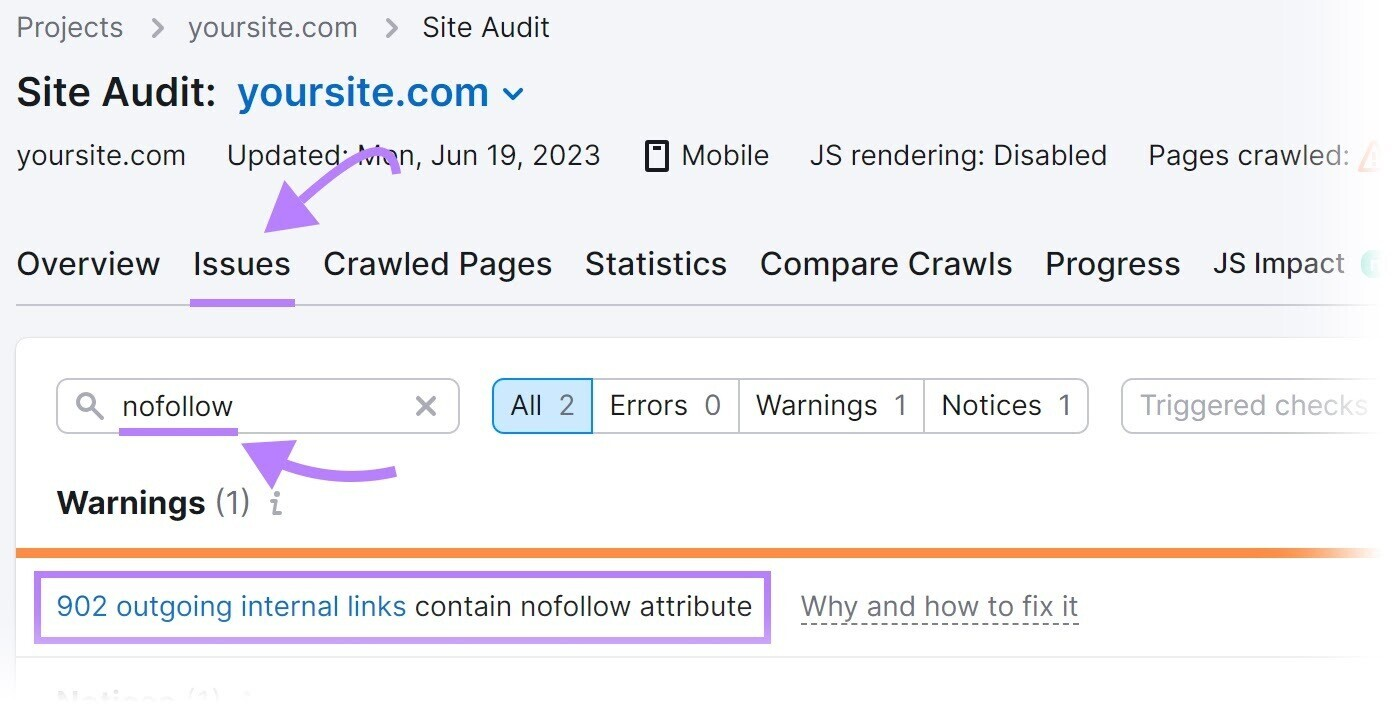Switch to the Statistics tab

pyautogui.click(x=655, y=263)
